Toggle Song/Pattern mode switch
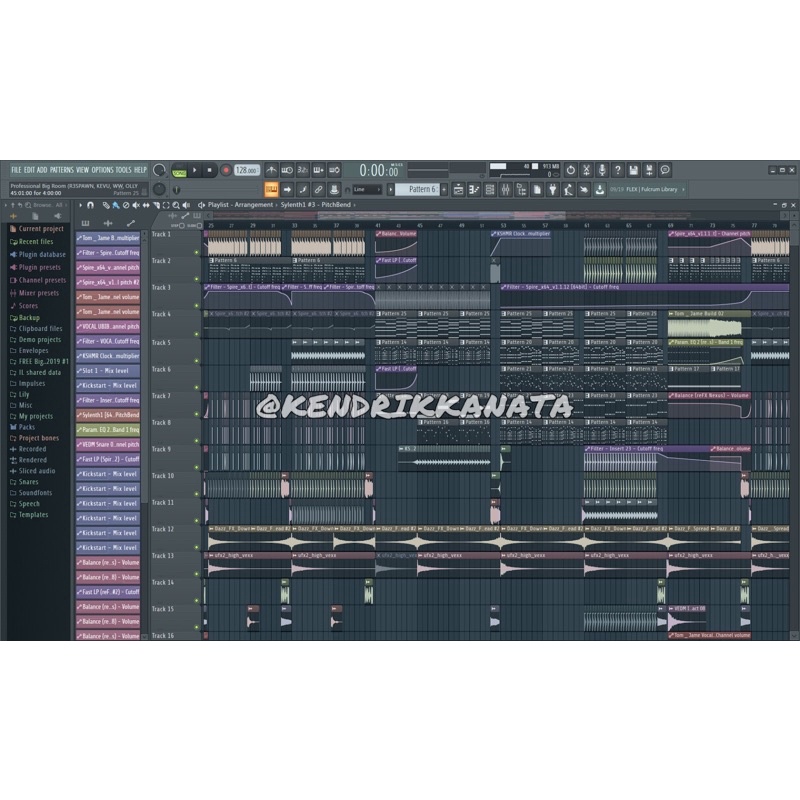Viewport: 800px width, 800px height. tap(179, 170)
